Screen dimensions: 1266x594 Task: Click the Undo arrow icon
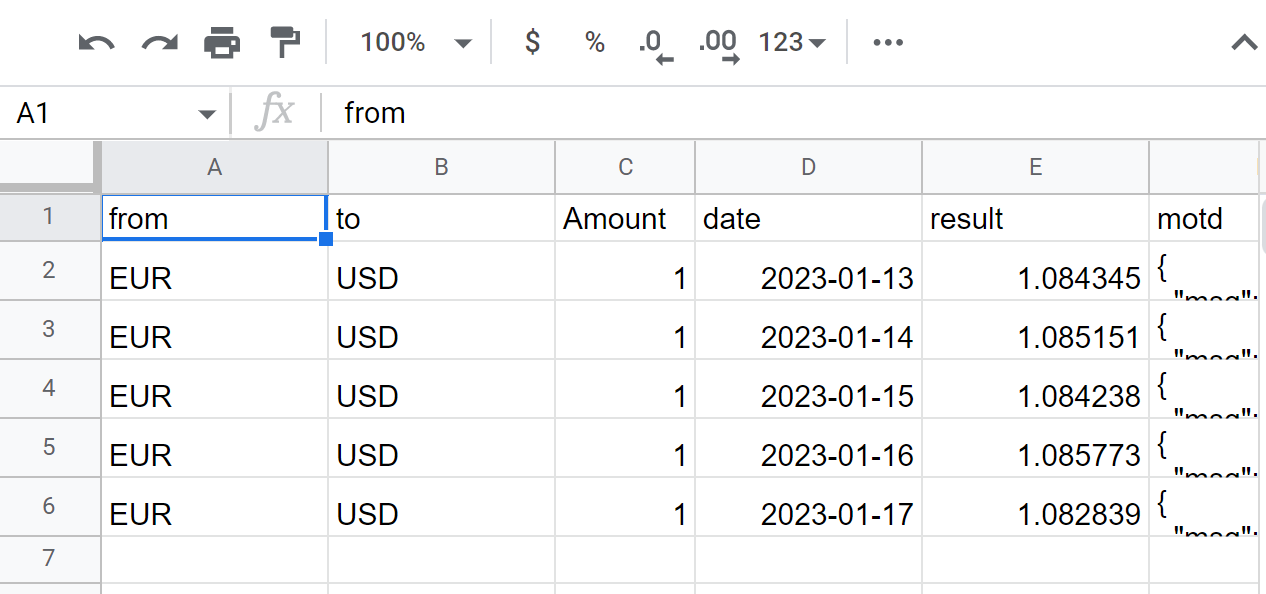[x=96, y=42]
